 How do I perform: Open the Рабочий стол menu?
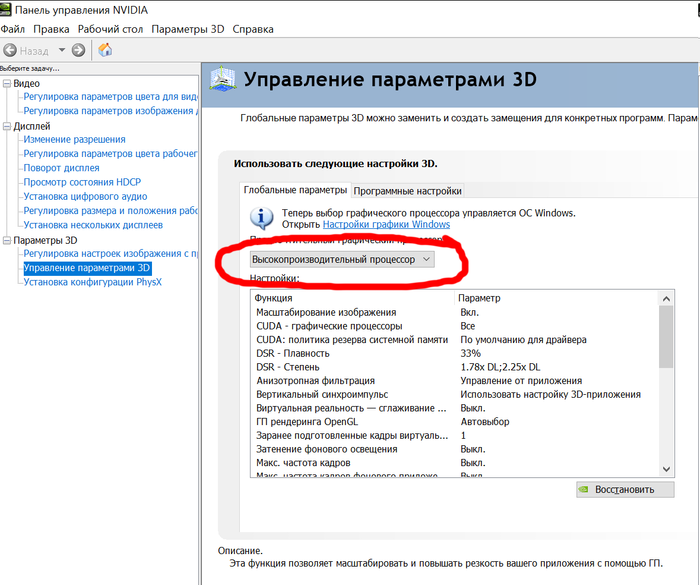(x=110, y=29)
